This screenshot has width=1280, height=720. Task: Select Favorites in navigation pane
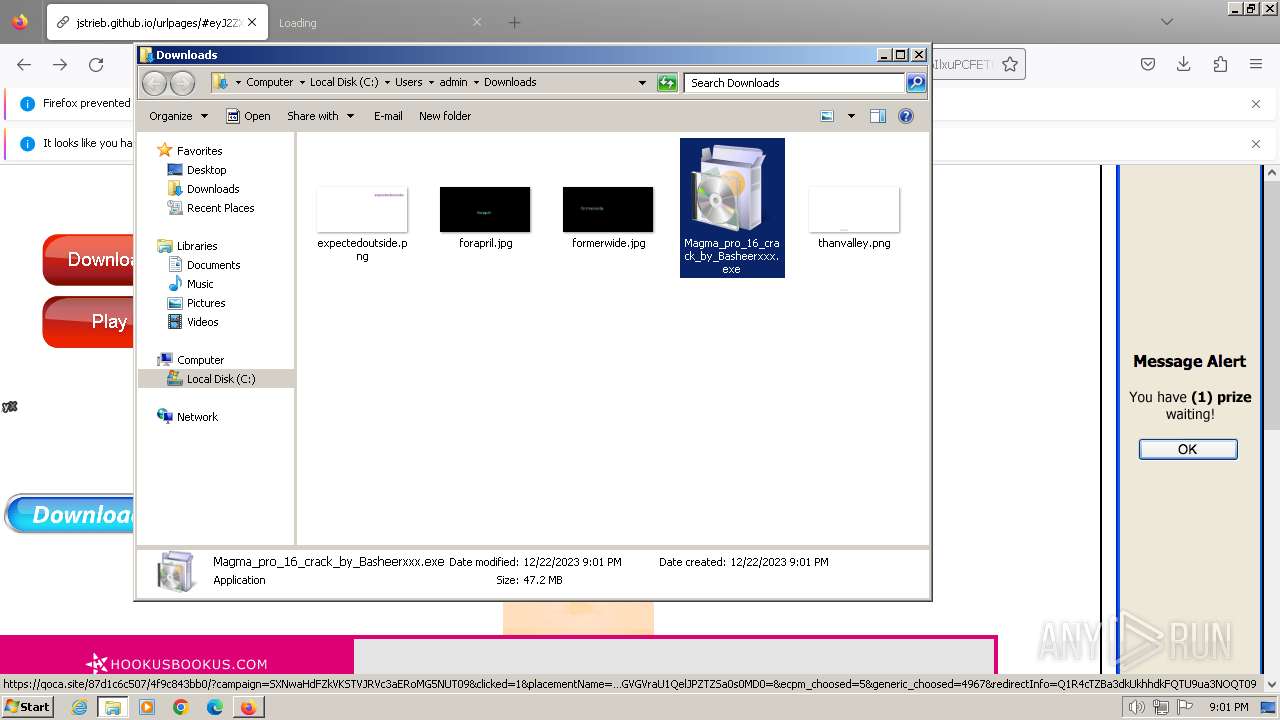[x=199, y=151]
